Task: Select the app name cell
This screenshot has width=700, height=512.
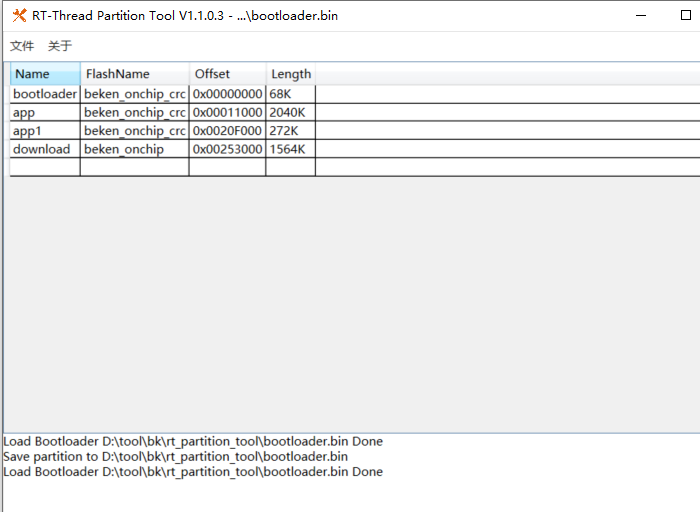Action: click(x=45, y=112)
